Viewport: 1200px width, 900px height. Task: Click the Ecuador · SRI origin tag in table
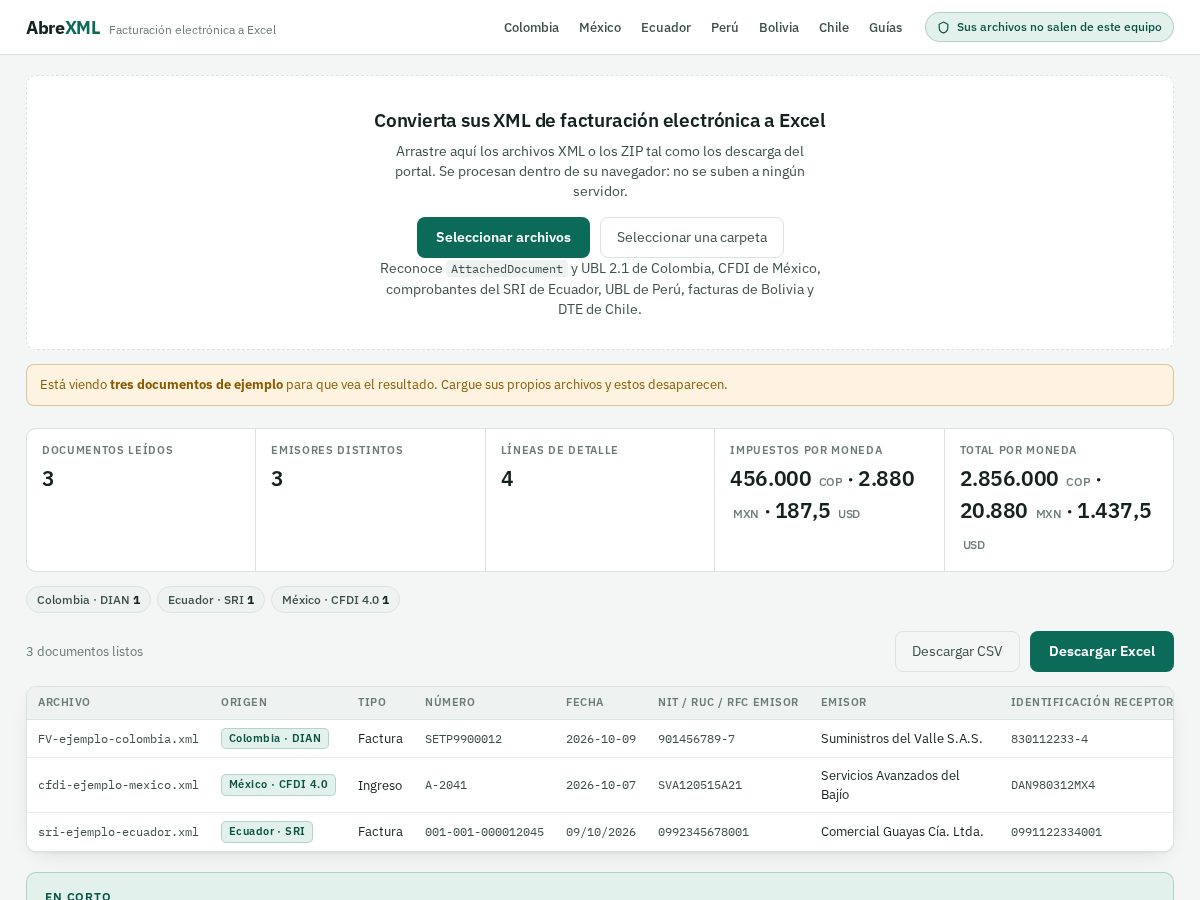tap(267, 831)
